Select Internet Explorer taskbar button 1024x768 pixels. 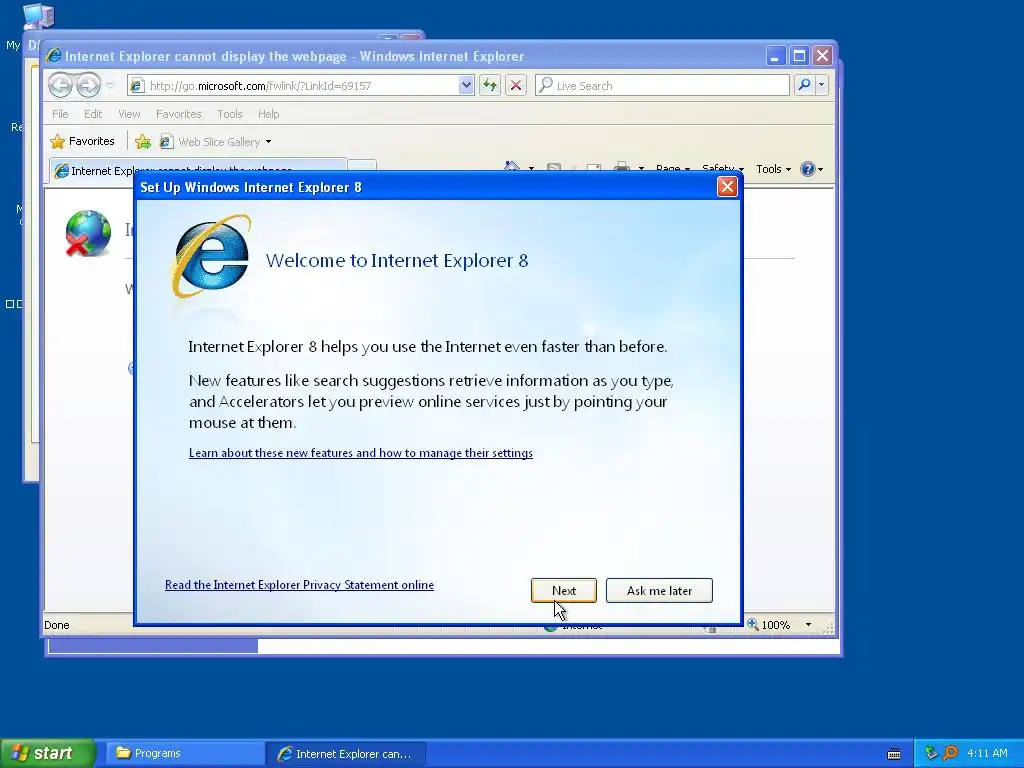coord(346,754)
